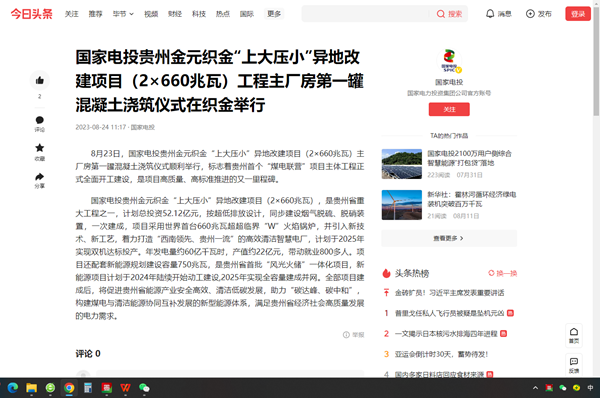This screenshot has height=398, width=600.
Task: Click the search magnifier button
Action: pyautogui.click(x=449, y=14)
